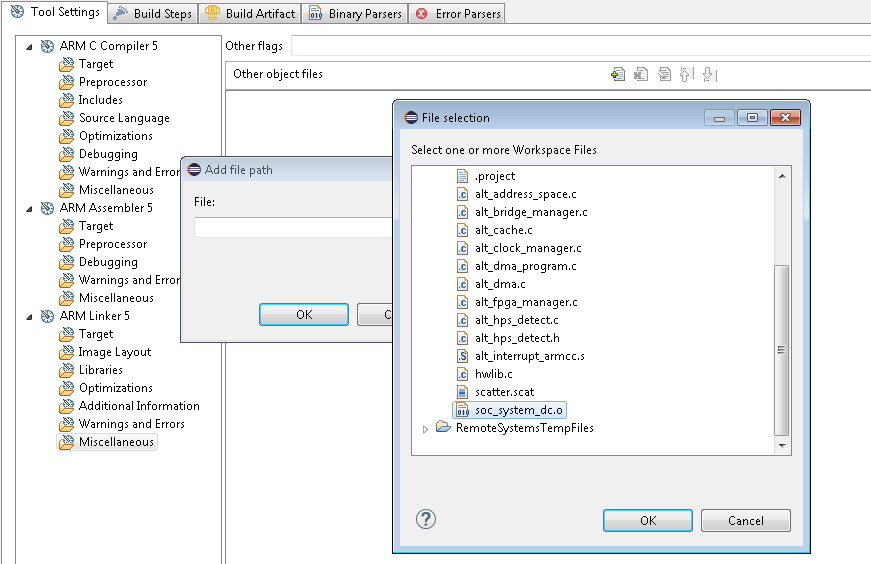Switch to the Tool Settings tab
The image size is (871, 564).
coord(54,12)
